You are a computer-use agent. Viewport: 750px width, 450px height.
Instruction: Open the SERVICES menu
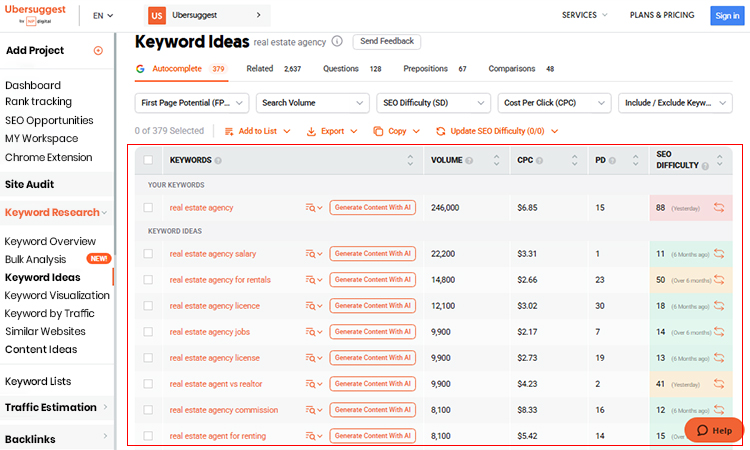click(x=585, y=15)
